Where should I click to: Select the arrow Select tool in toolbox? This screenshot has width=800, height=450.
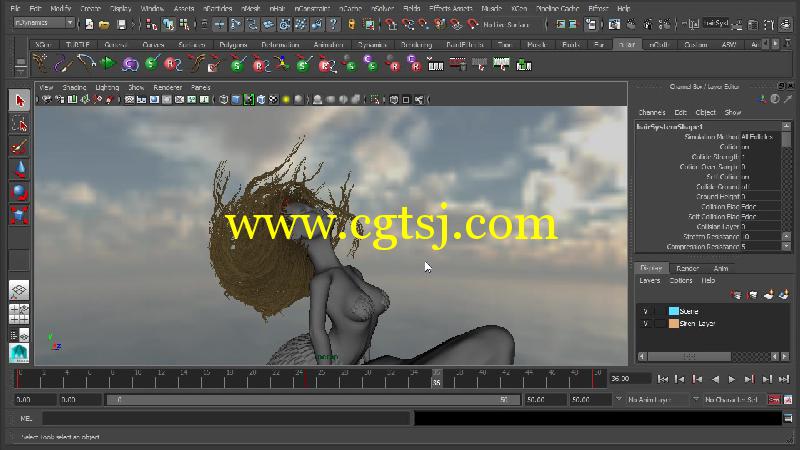[x=19, y=101]
